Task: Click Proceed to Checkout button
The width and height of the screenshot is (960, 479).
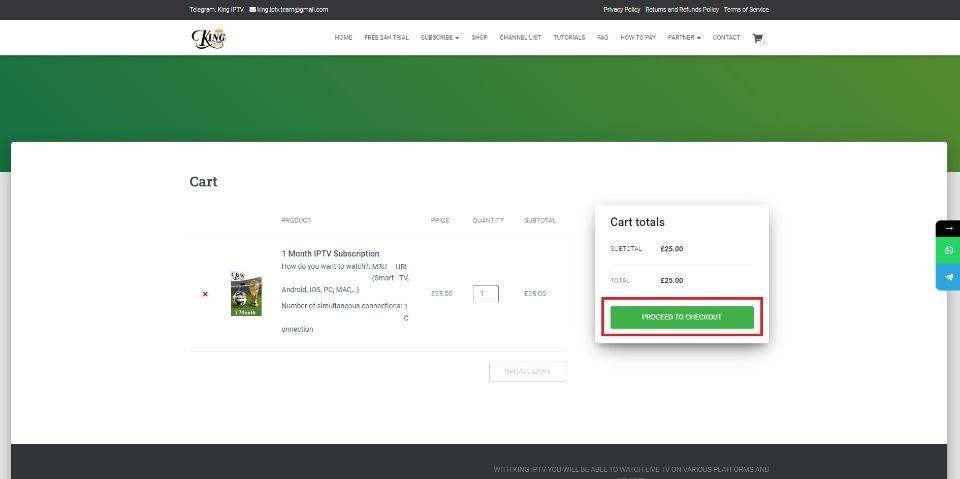Action: pyautogui.click(x=682, y=317)
